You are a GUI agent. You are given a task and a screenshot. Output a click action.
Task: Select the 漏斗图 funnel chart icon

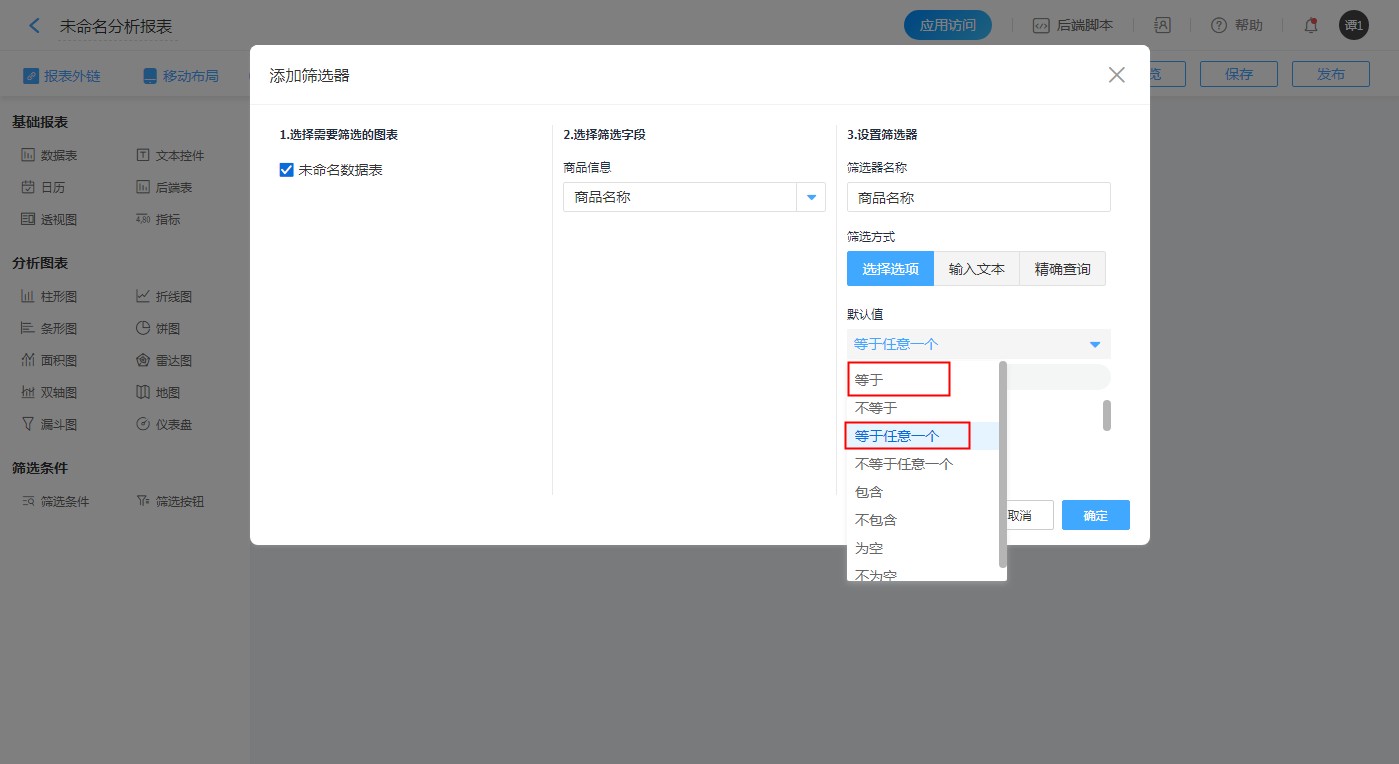(x=29, y=425)
